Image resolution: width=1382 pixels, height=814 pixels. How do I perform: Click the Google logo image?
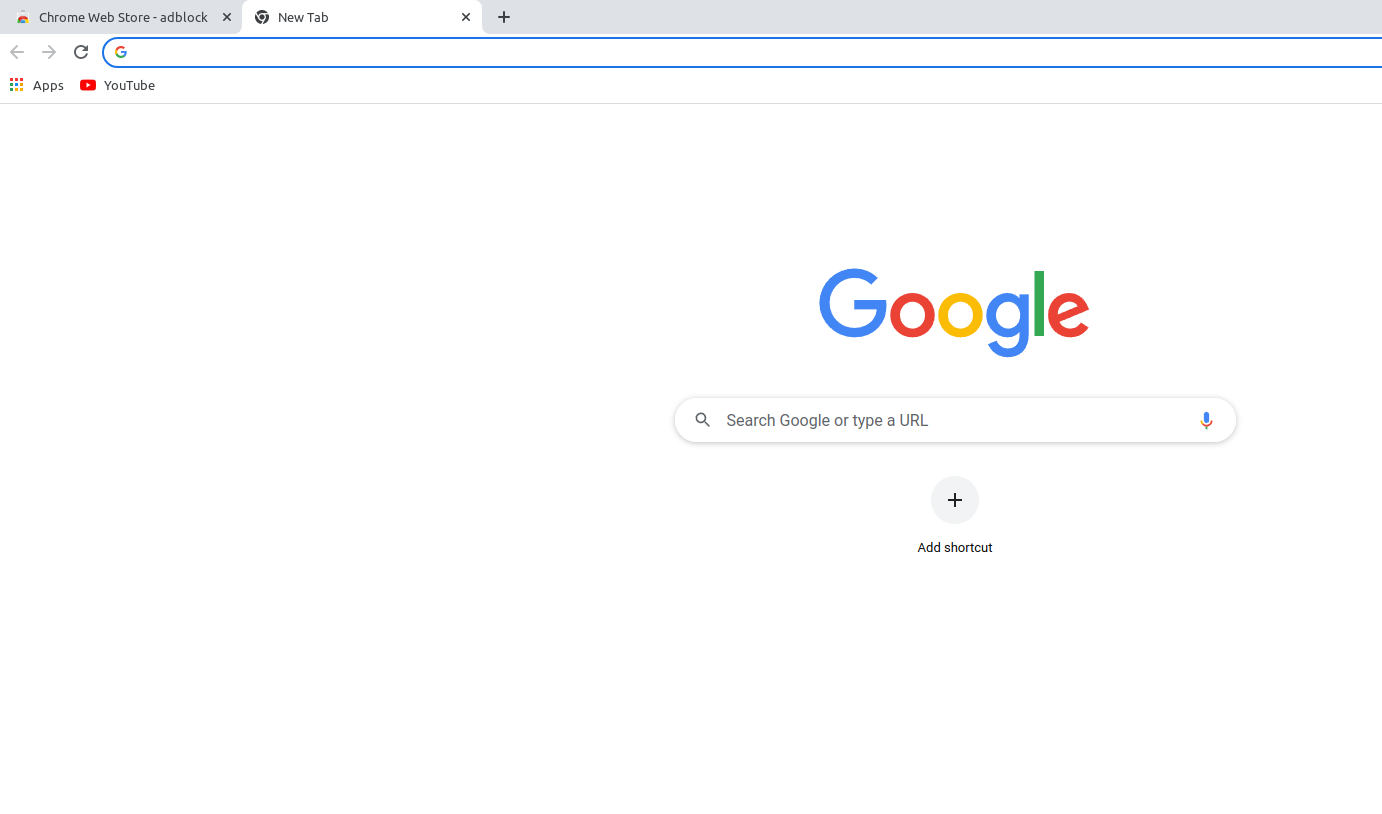[x=954, y=312]
